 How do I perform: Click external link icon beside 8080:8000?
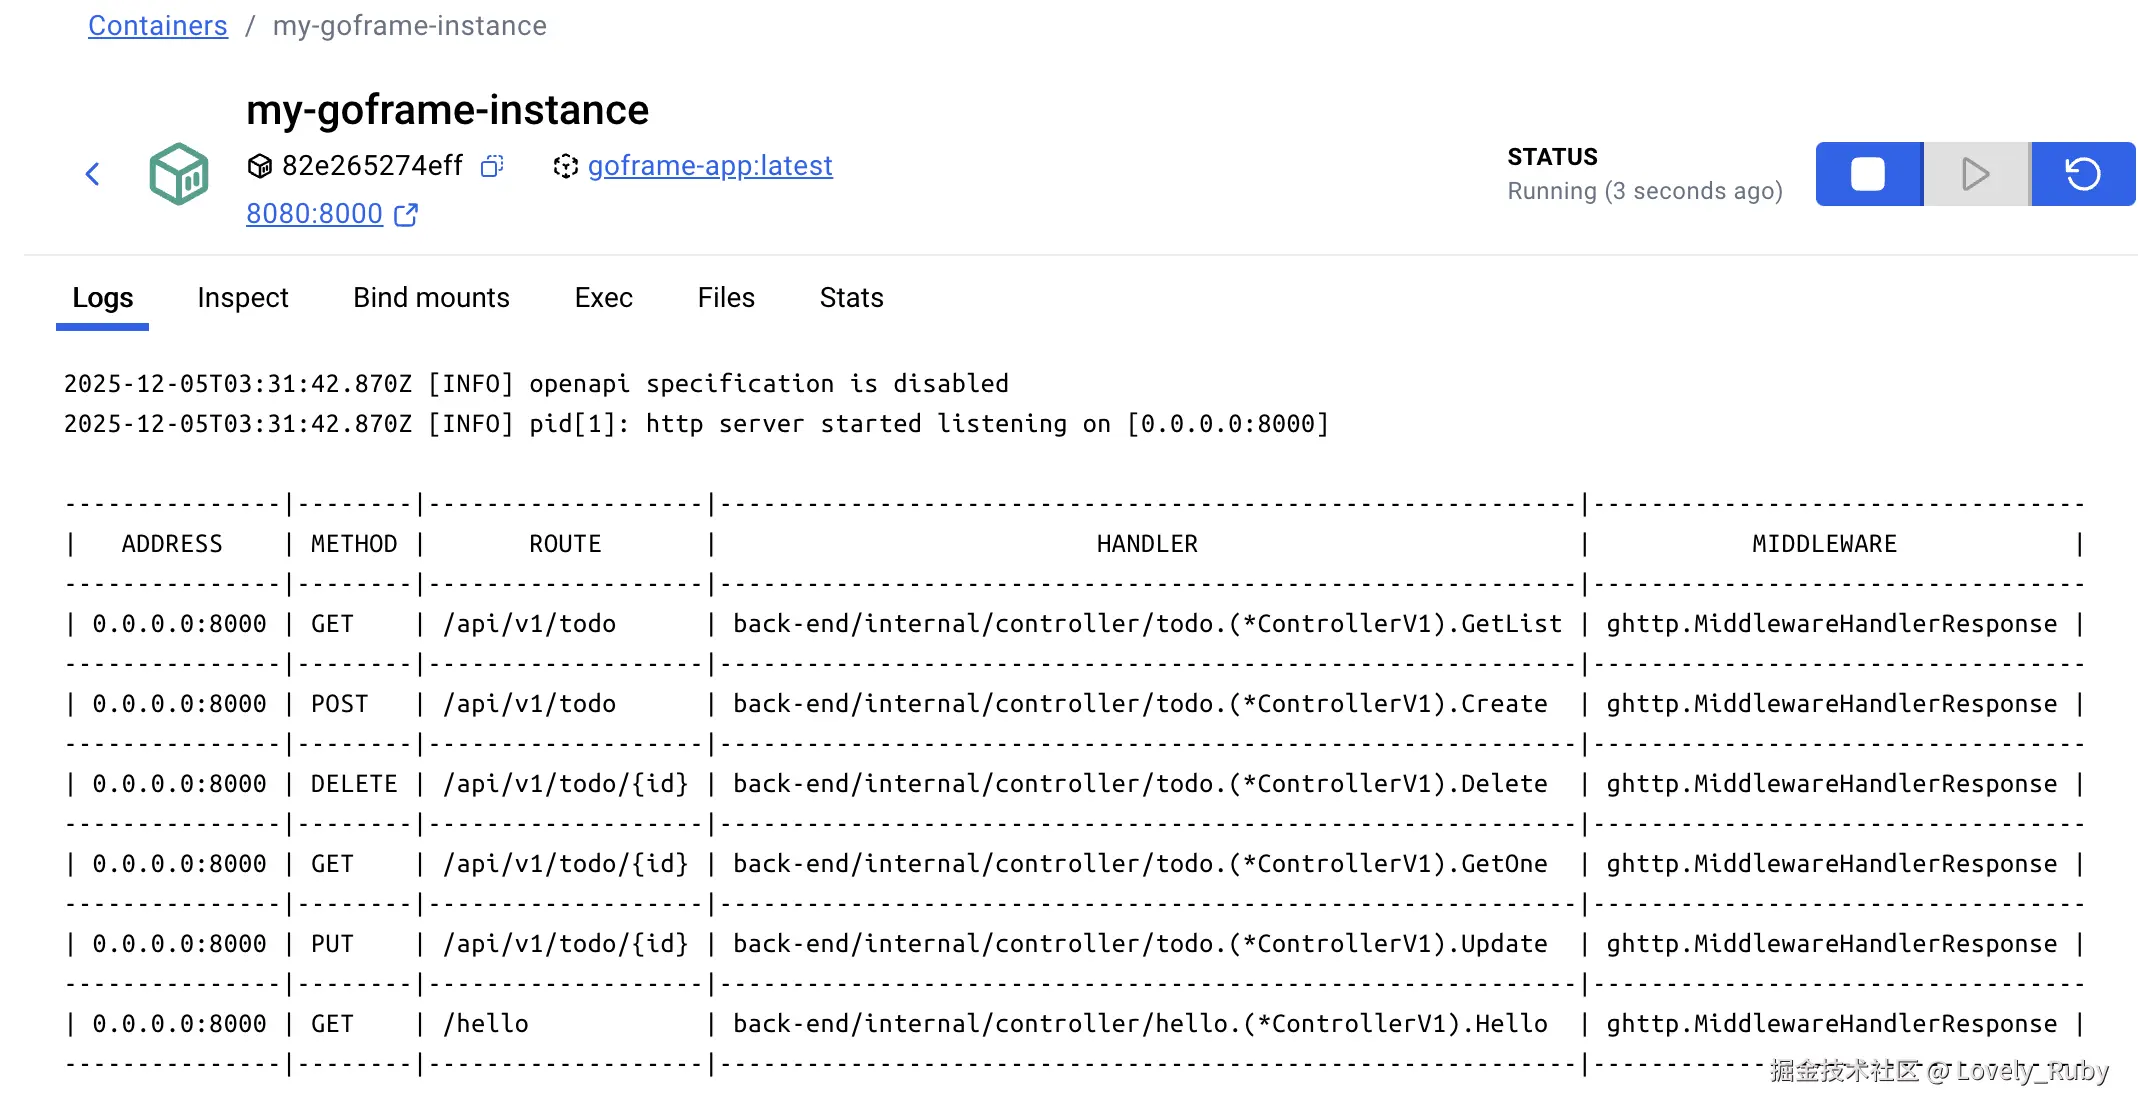pos(406,215)
